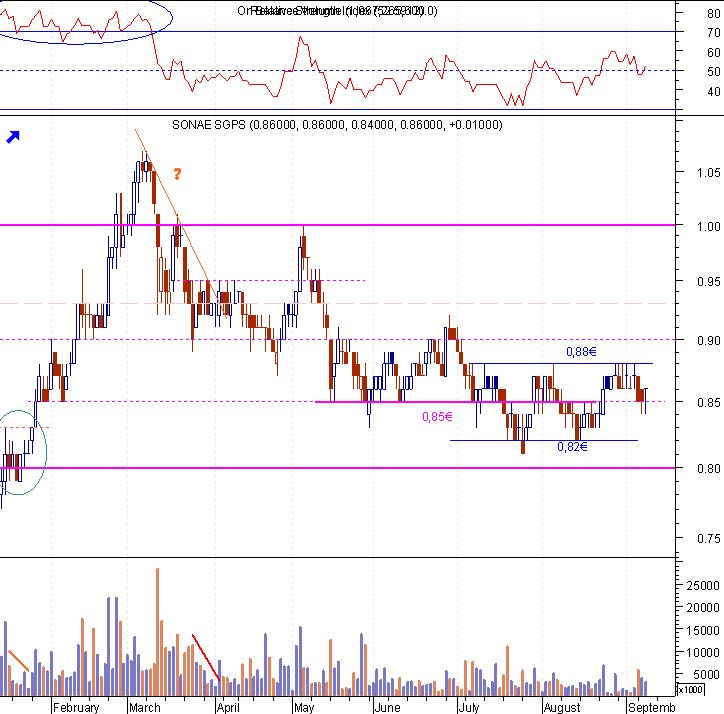Select the July month label
Image resolution: width=724 pixels, height=714 pixels.
pyautogui.click(x=469, y=708)
